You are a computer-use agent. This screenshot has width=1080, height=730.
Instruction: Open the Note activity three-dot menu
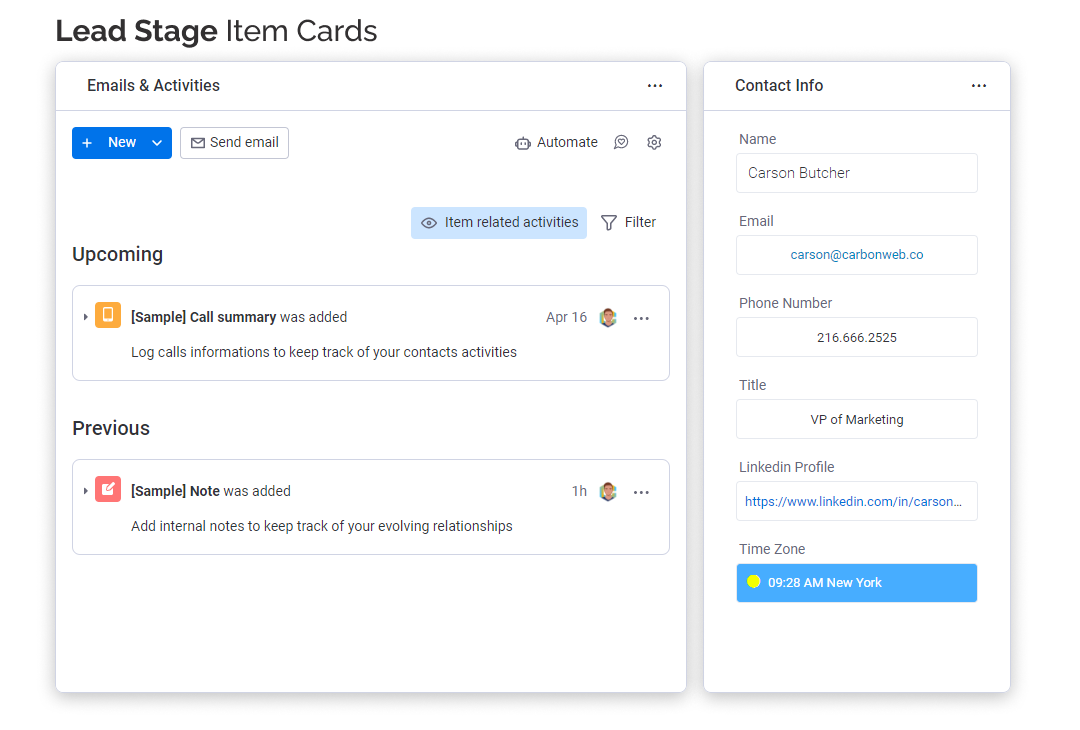point(642,492)
